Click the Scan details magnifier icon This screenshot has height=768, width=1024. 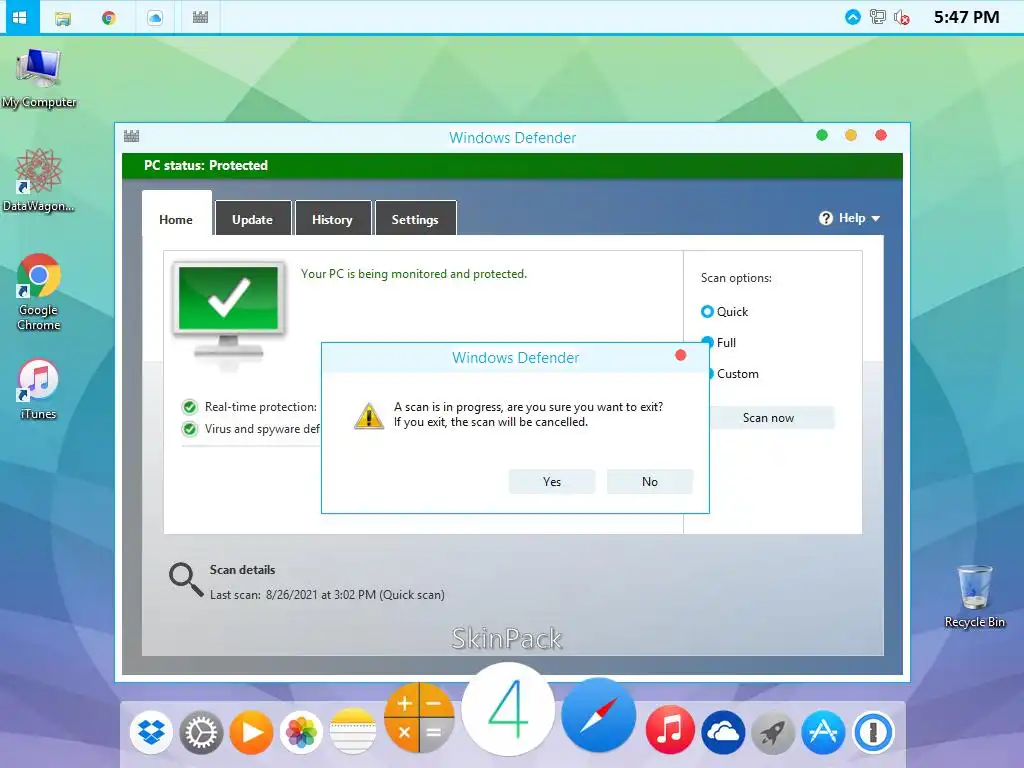pos(186,579)
